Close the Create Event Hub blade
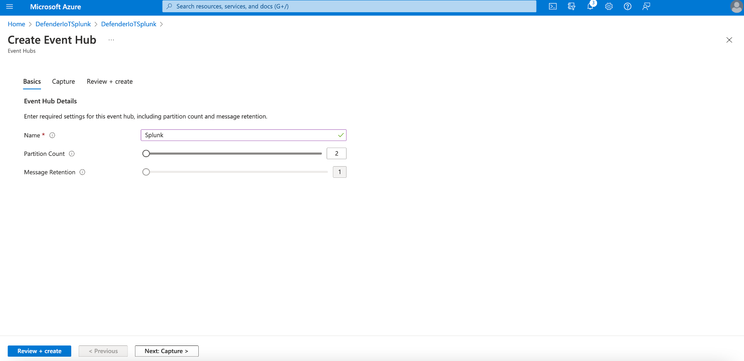 (729, 40)
